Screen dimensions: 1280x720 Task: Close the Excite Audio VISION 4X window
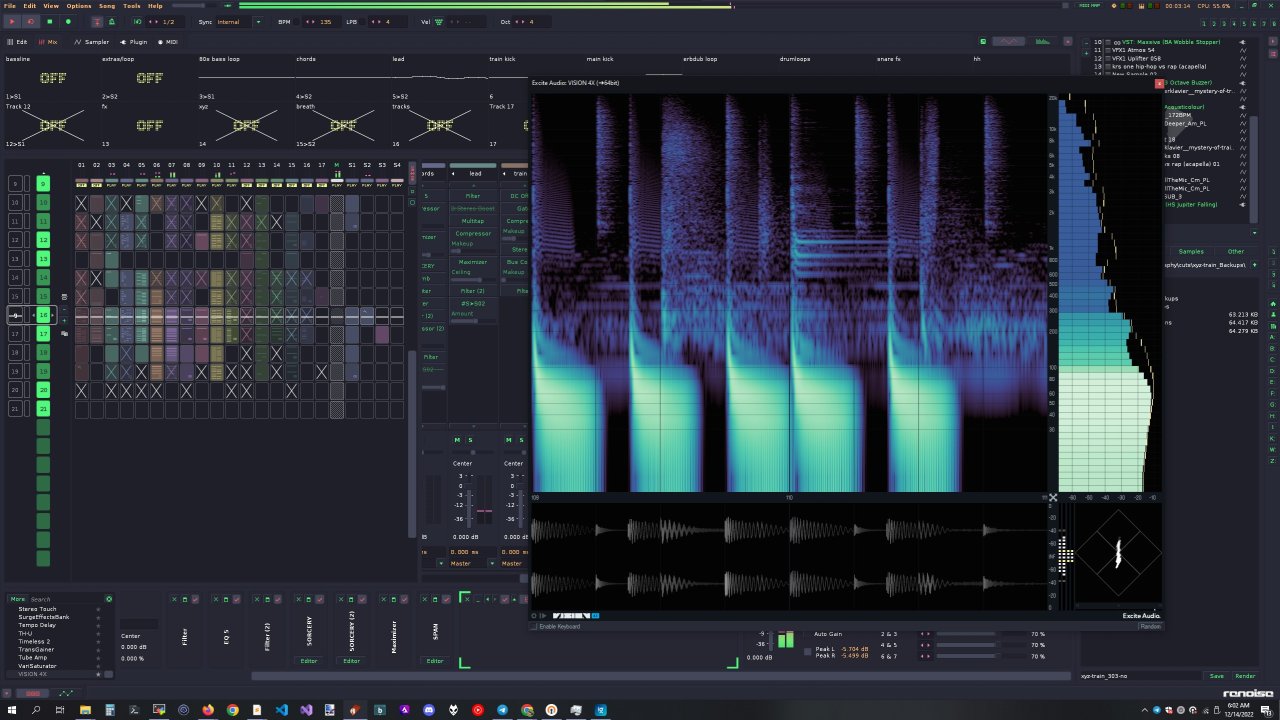1159,83
